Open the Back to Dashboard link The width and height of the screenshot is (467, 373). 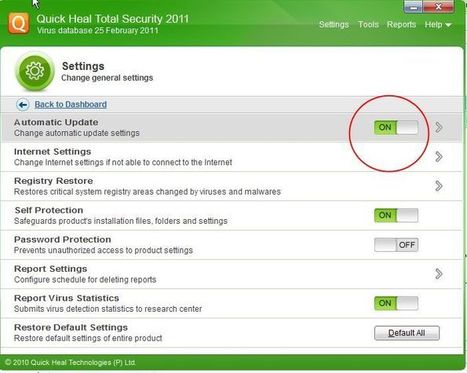[x=71, y=104]
